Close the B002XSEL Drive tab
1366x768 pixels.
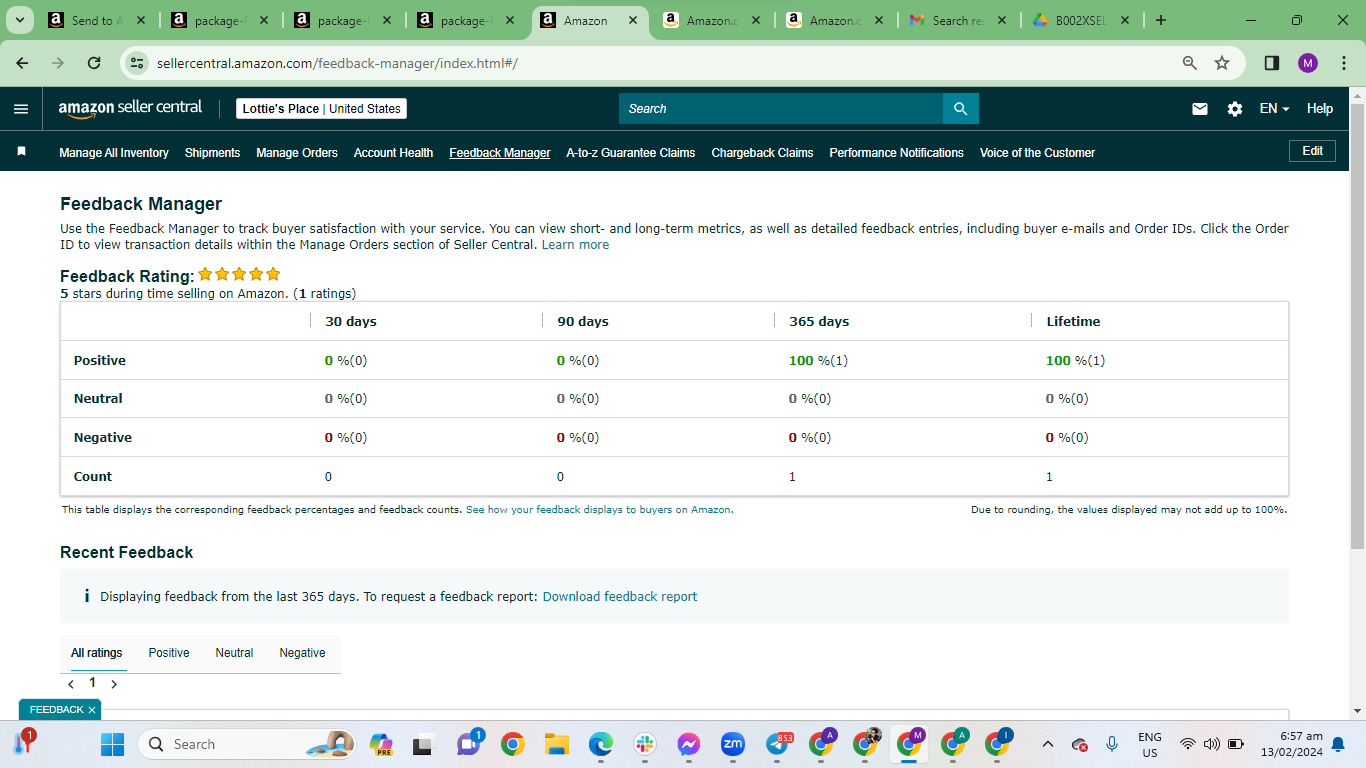pos(1125,20)
